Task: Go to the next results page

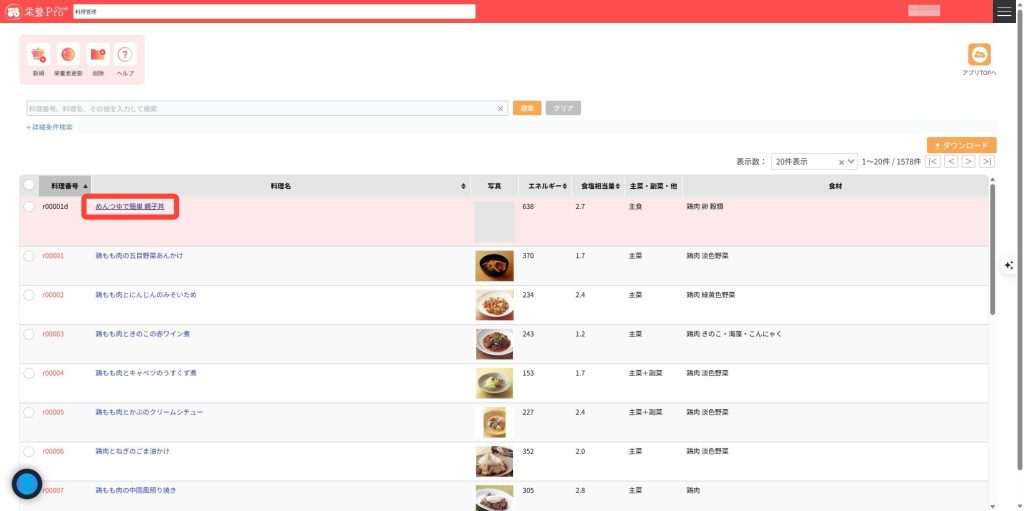Action: tap(968, 161)
